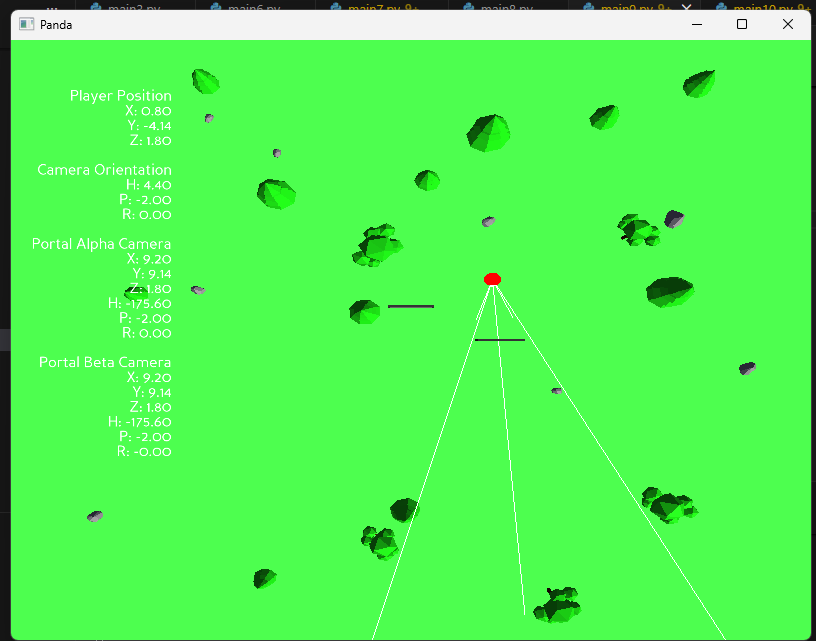The height and width of the screenshot is (641, 816).
Task: Click the gray rock at the right edge
Action: point(747,368)
